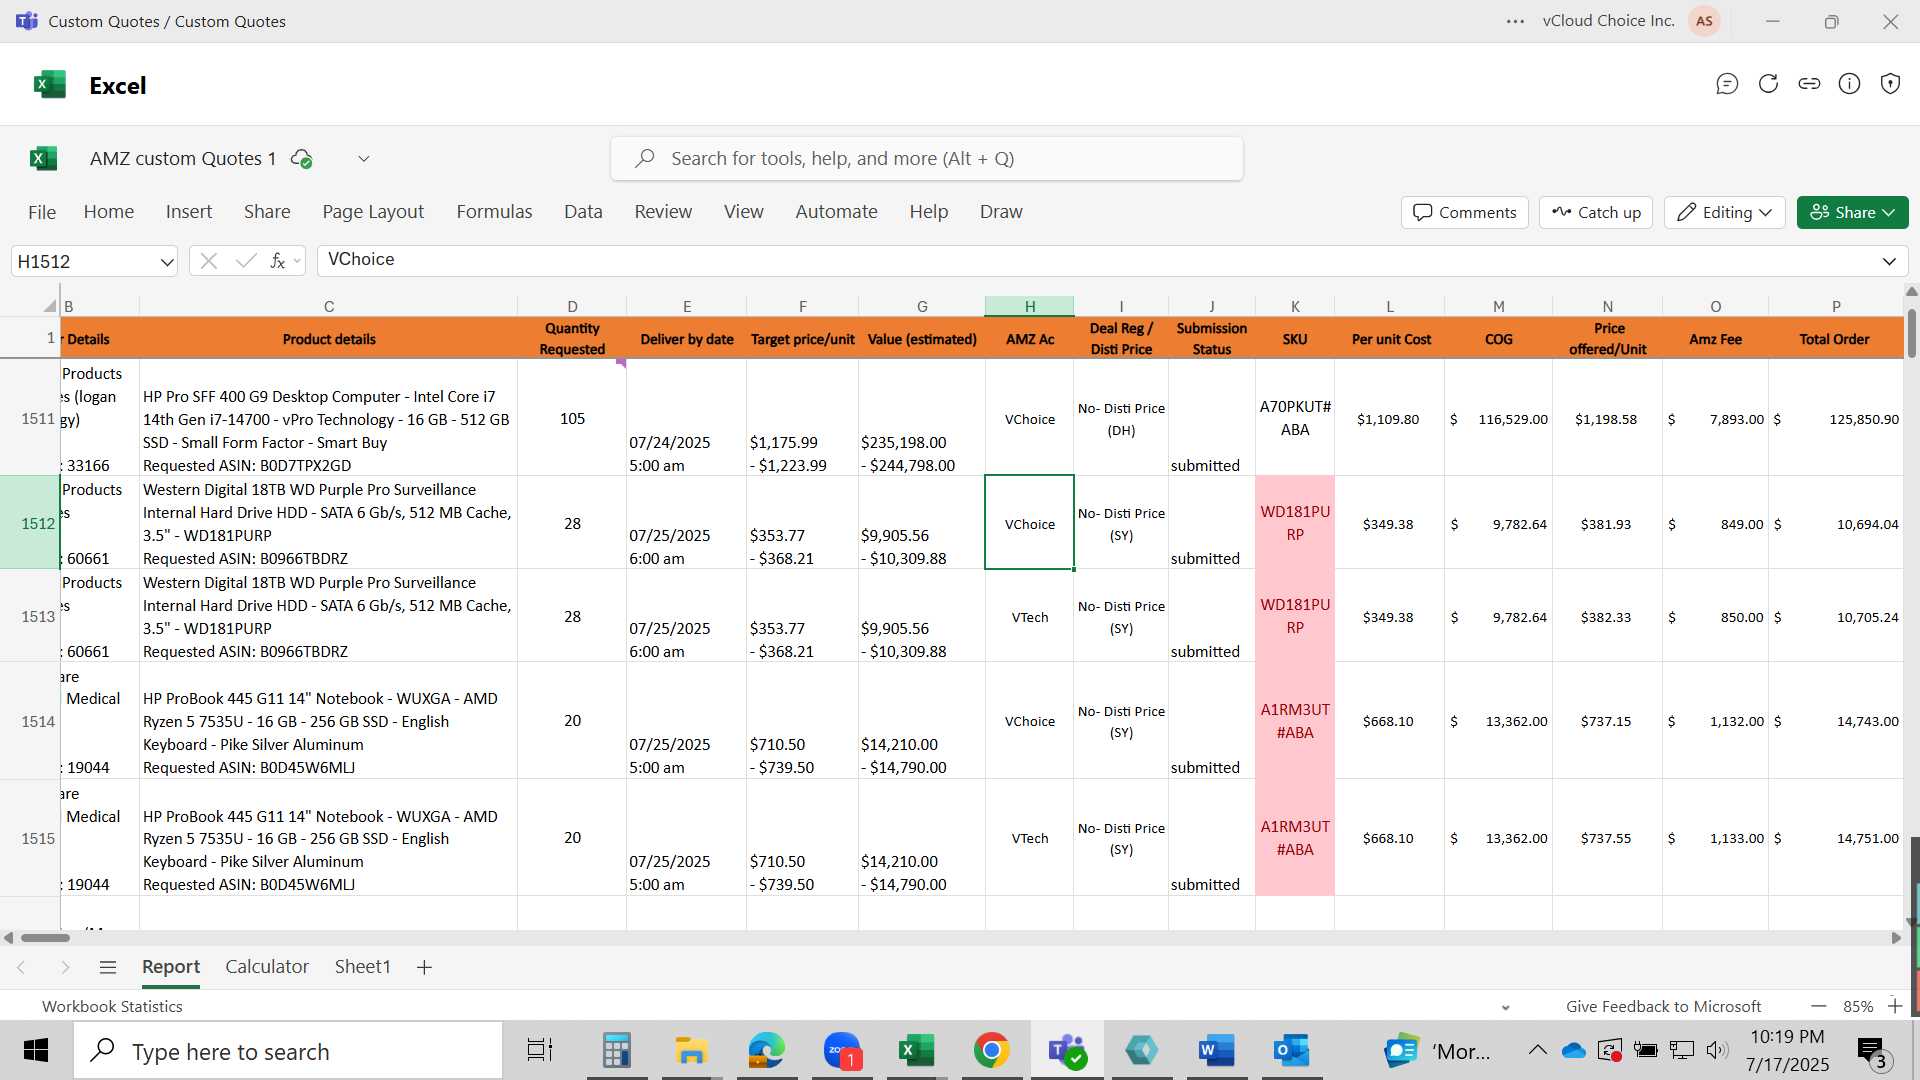Screen dimensions: 1920x1080
Task: Open the all sheets list icon
Action: click(108, 967)
